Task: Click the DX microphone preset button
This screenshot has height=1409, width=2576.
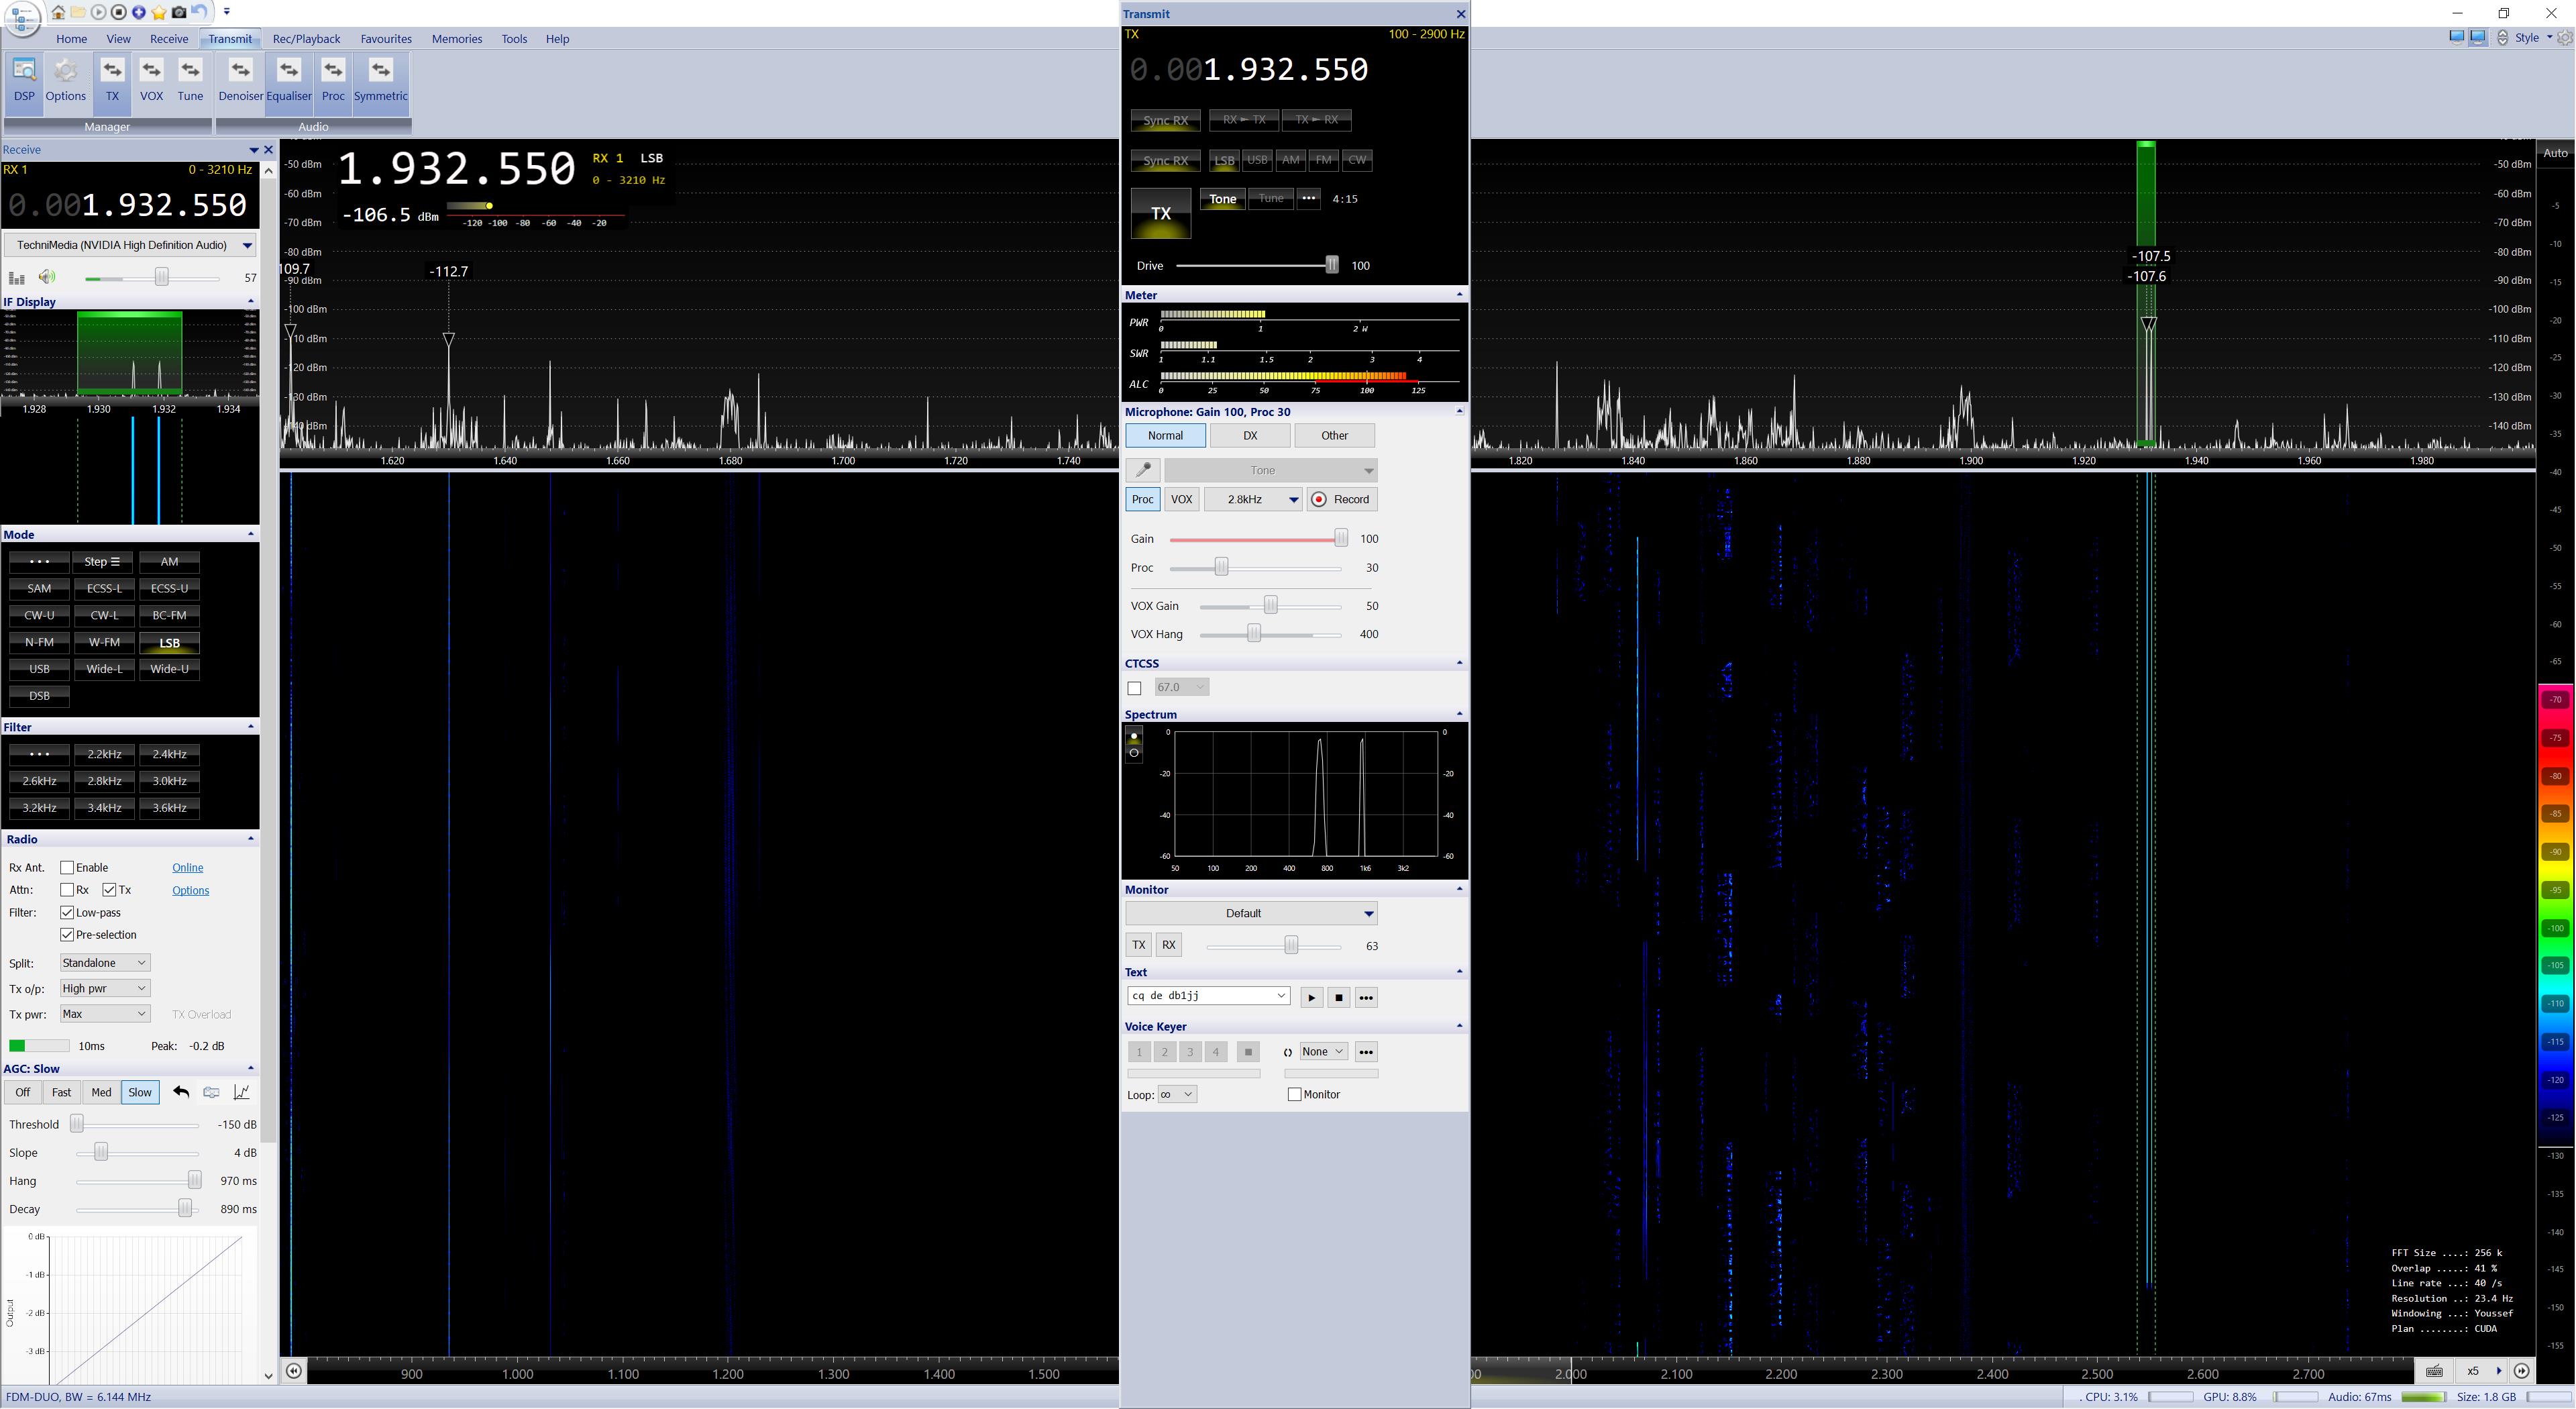Action: [1249, 435]
